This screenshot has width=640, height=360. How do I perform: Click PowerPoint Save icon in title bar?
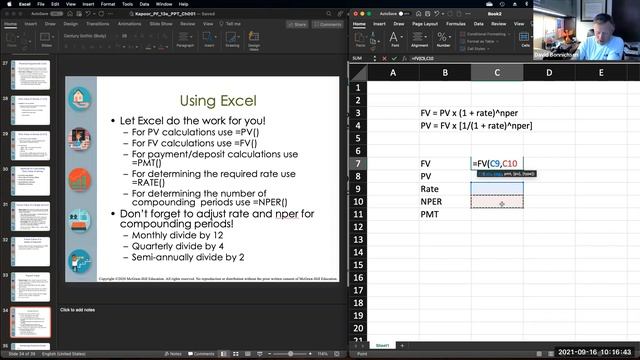coord(79,14)
